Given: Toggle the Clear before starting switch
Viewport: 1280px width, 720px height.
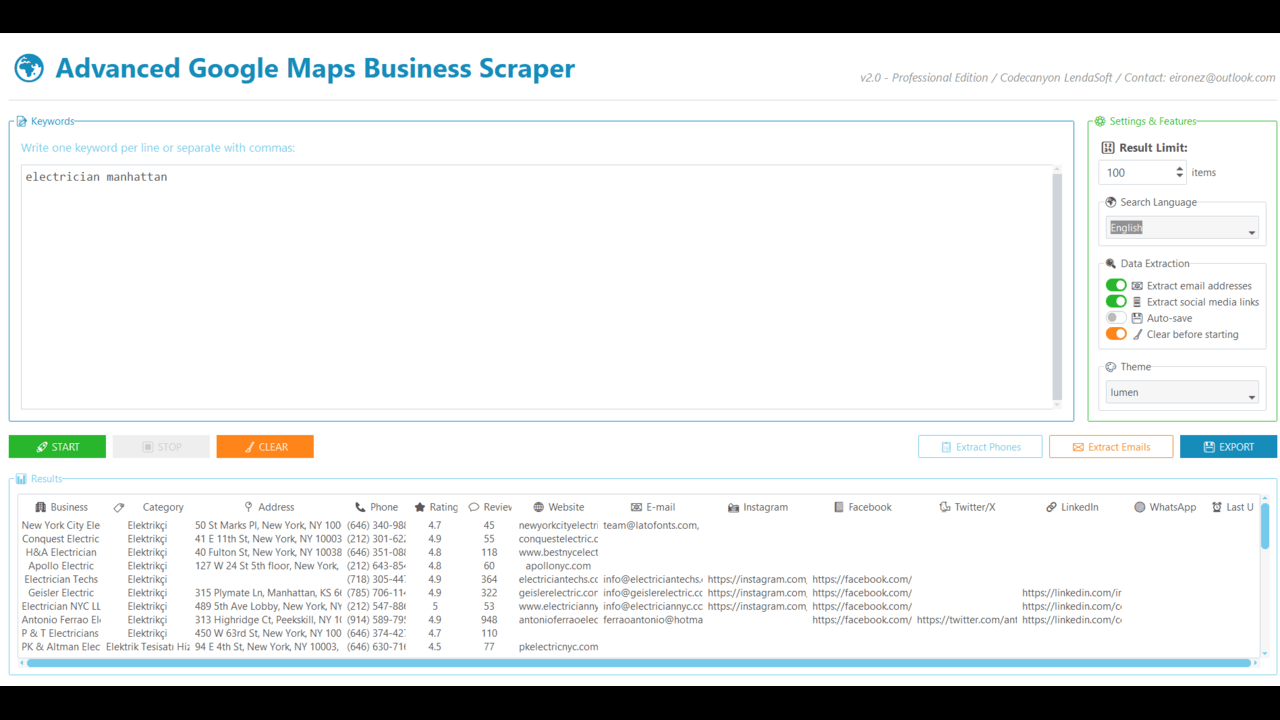Looking at the screenshot, I should pos(1116,334).
